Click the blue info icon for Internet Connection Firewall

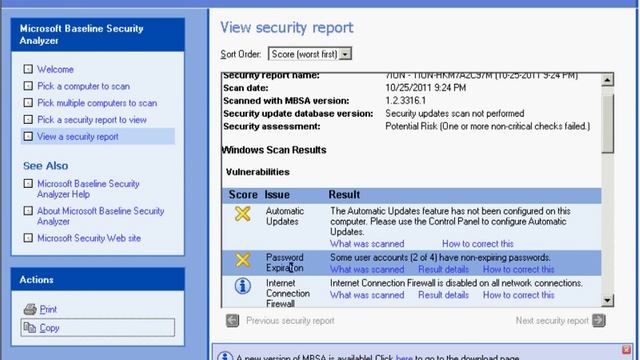[x=242, y=286]
